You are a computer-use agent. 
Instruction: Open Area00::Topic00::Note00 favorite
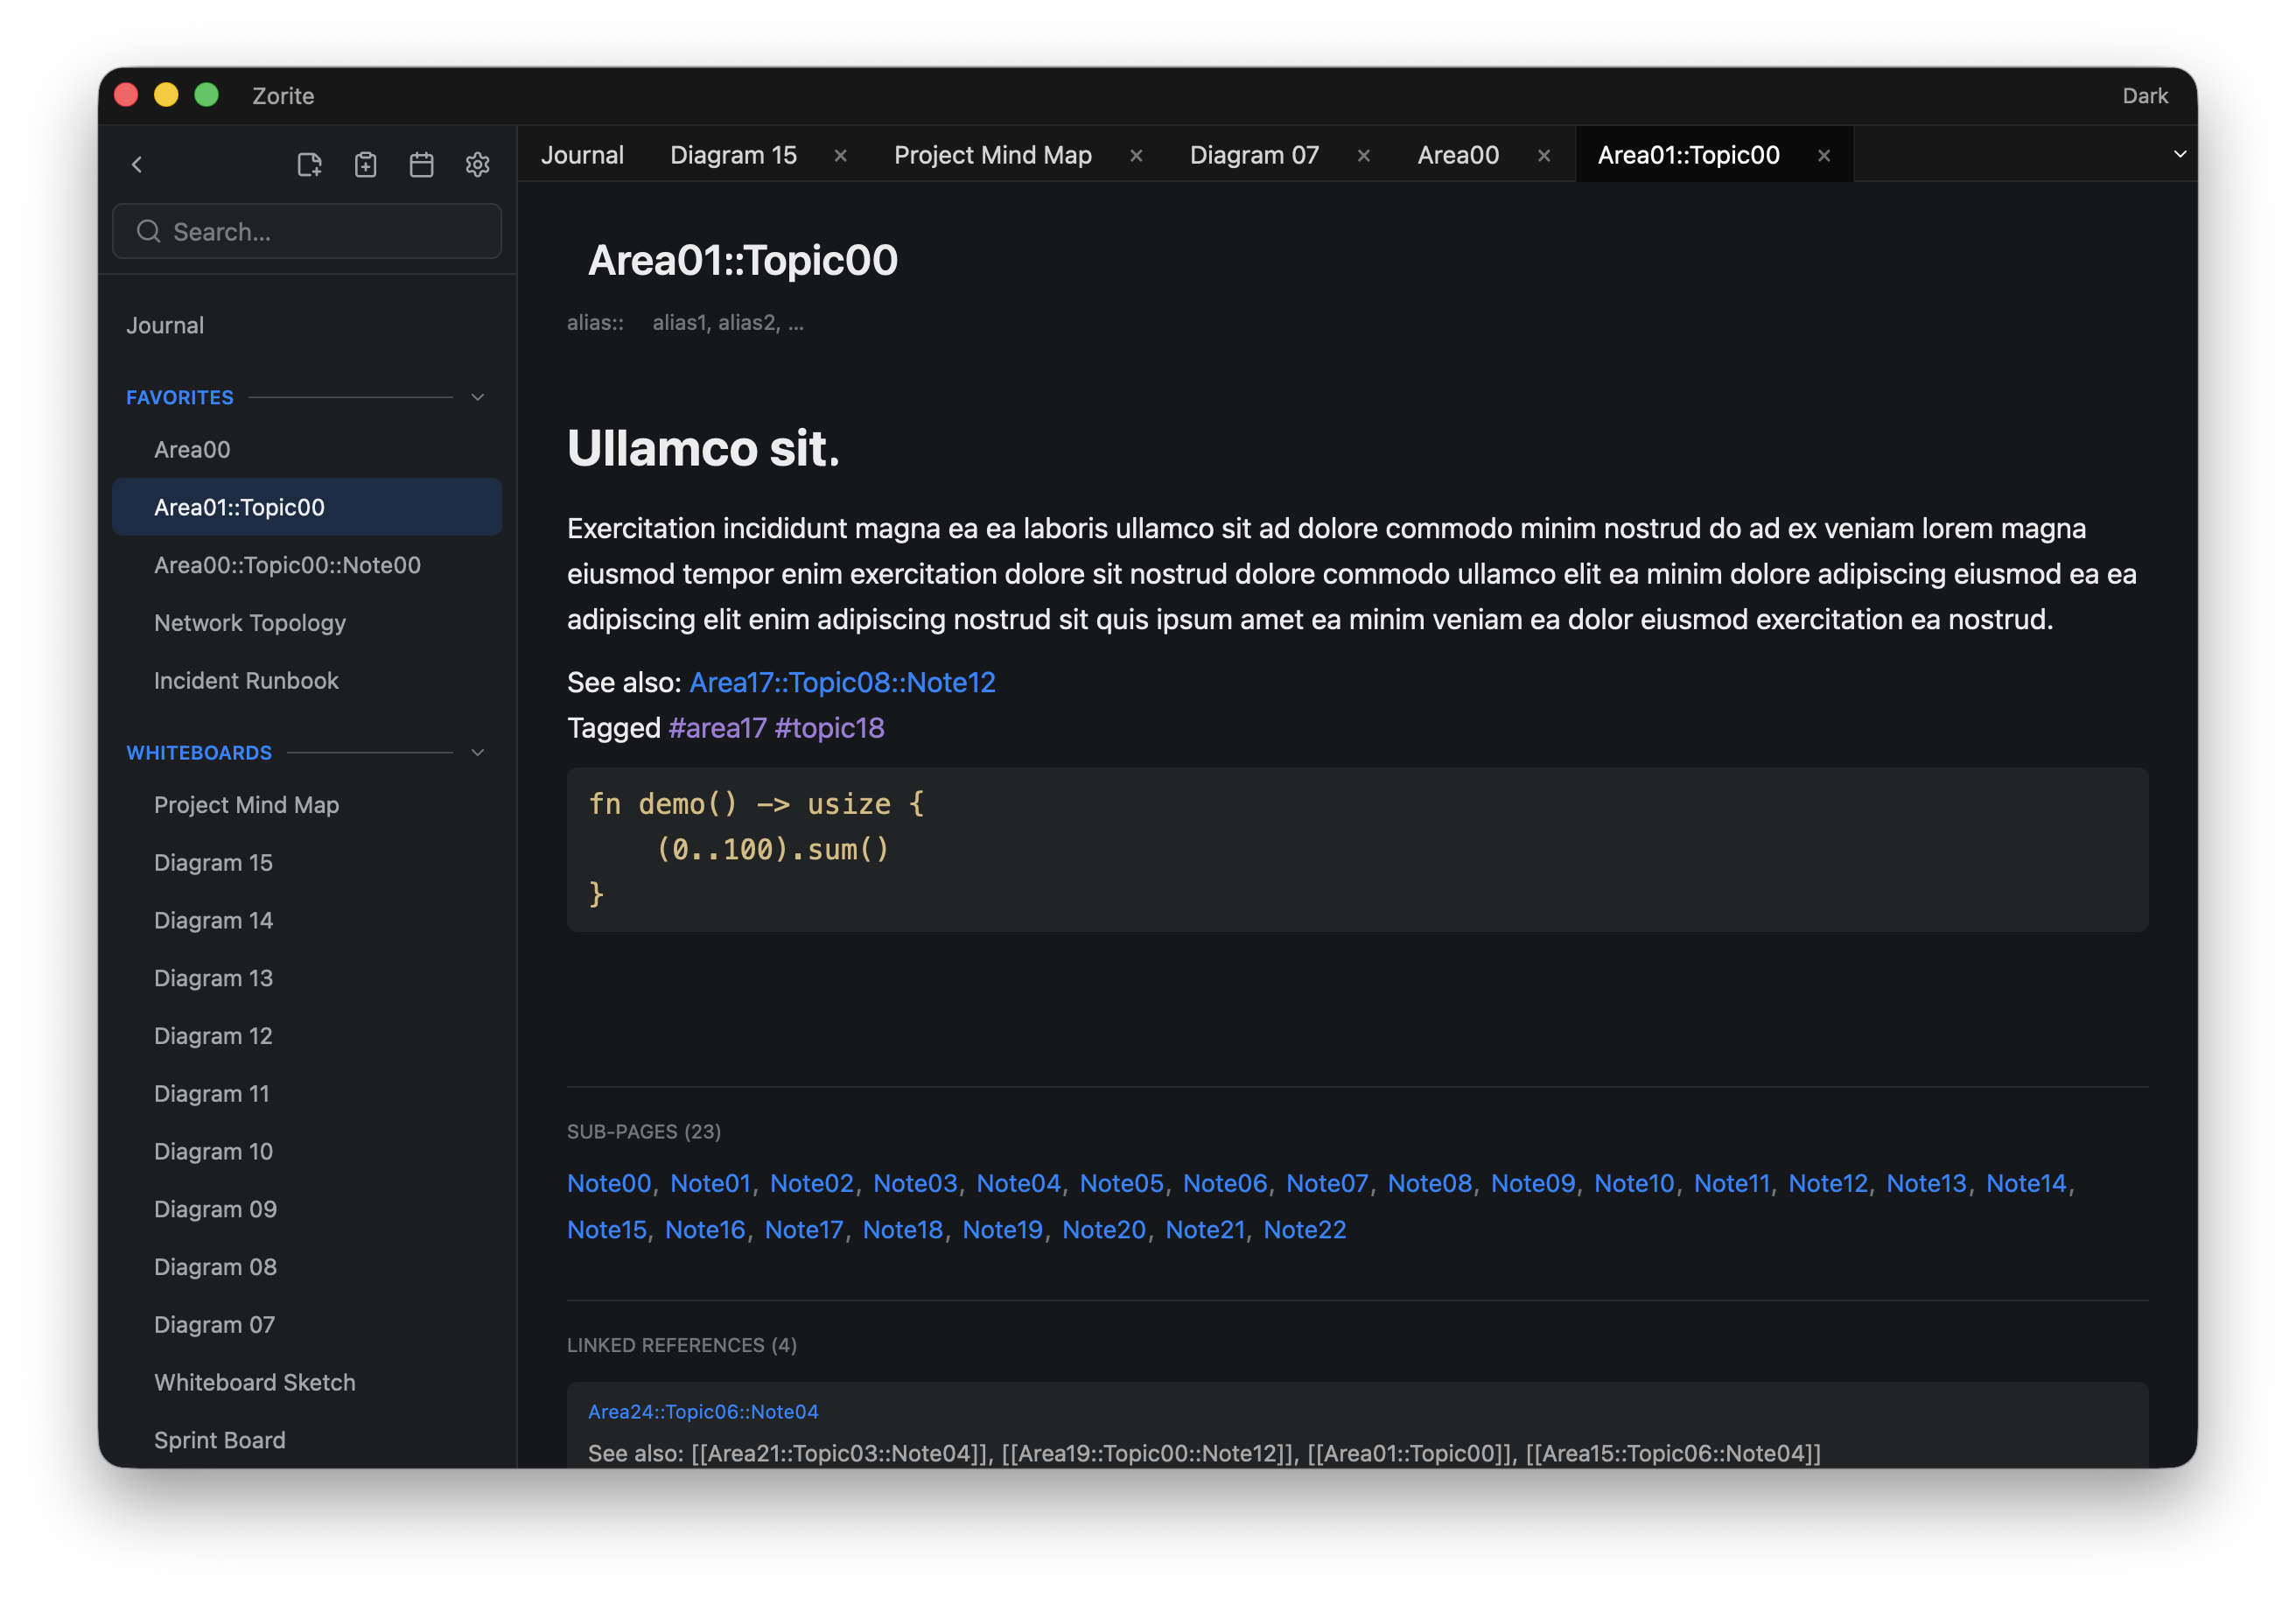click(307, 565)
